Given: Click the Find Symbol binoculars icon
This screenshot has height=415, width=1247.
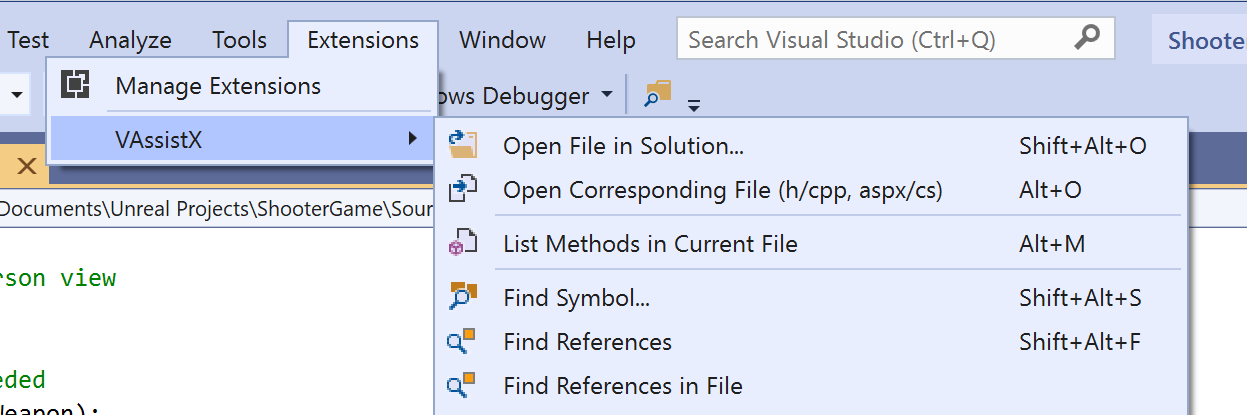Looking at the screenshot, I should tap(463, 298).
